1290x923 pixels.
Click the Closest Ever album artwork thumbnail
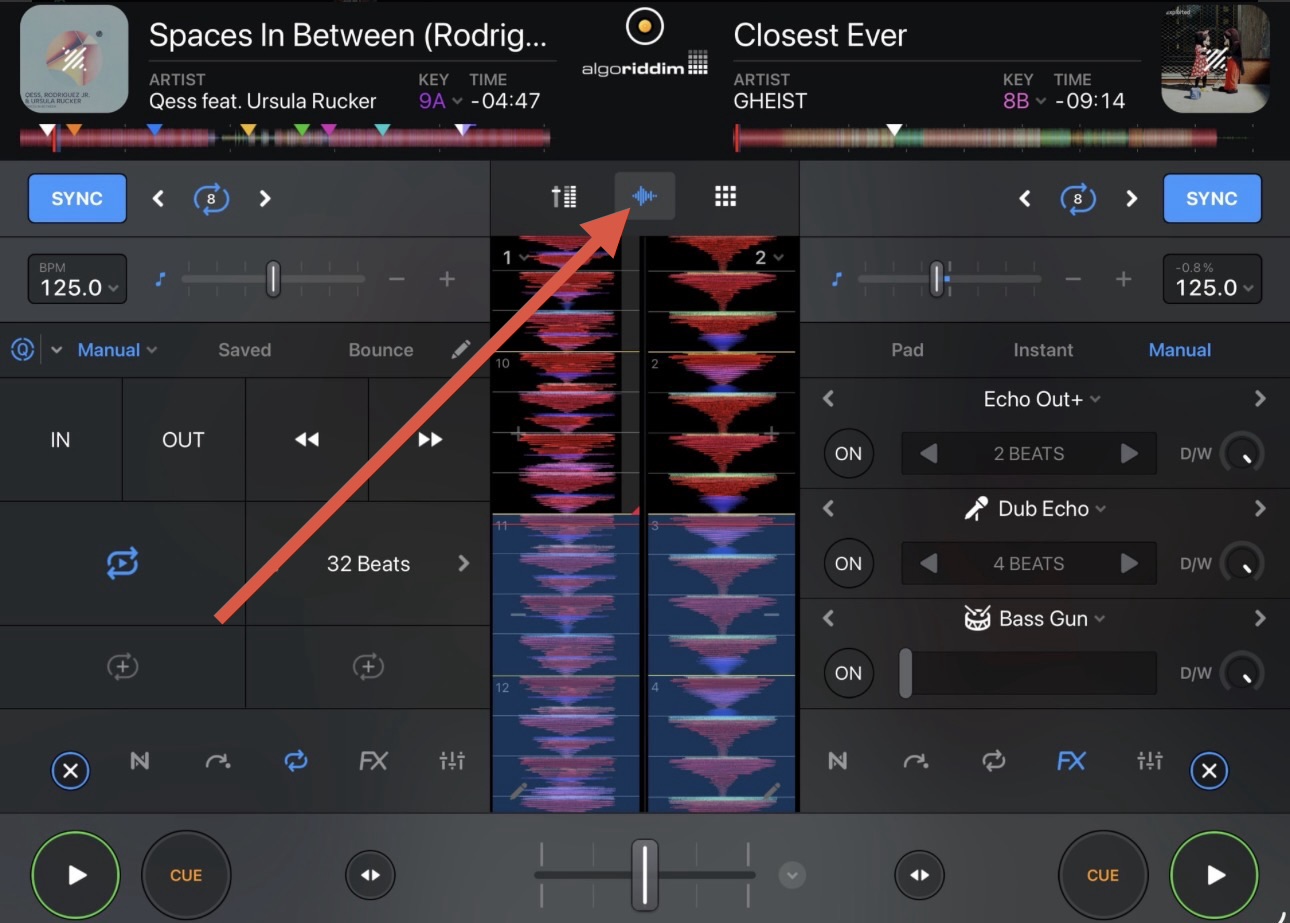point(1215,60)
